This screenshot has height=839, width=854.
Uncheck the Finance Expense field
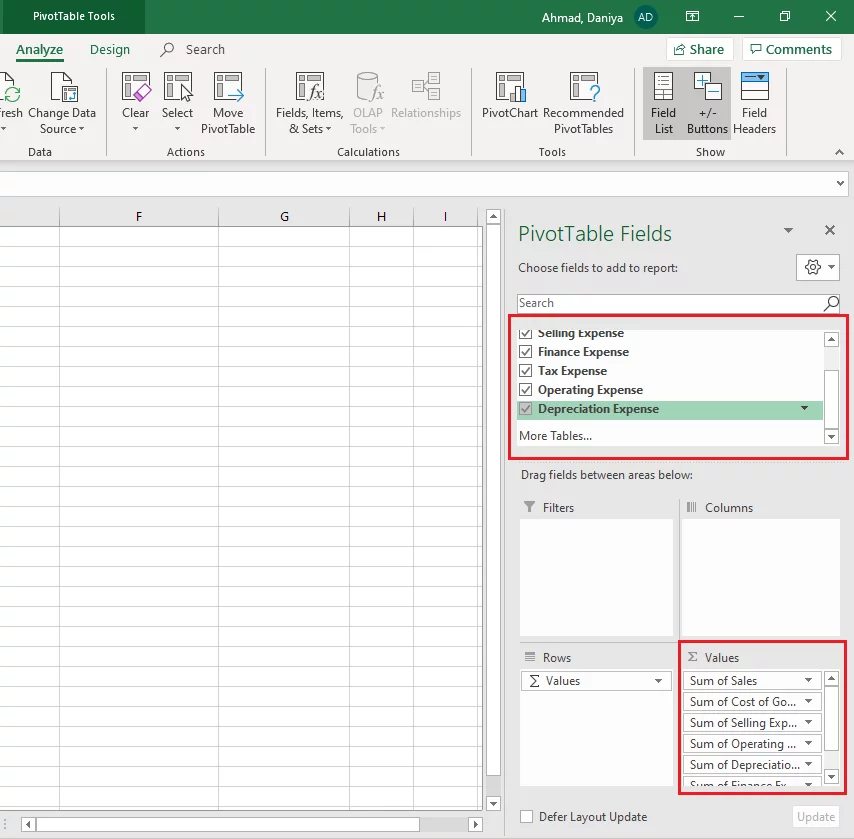point(525,352)
